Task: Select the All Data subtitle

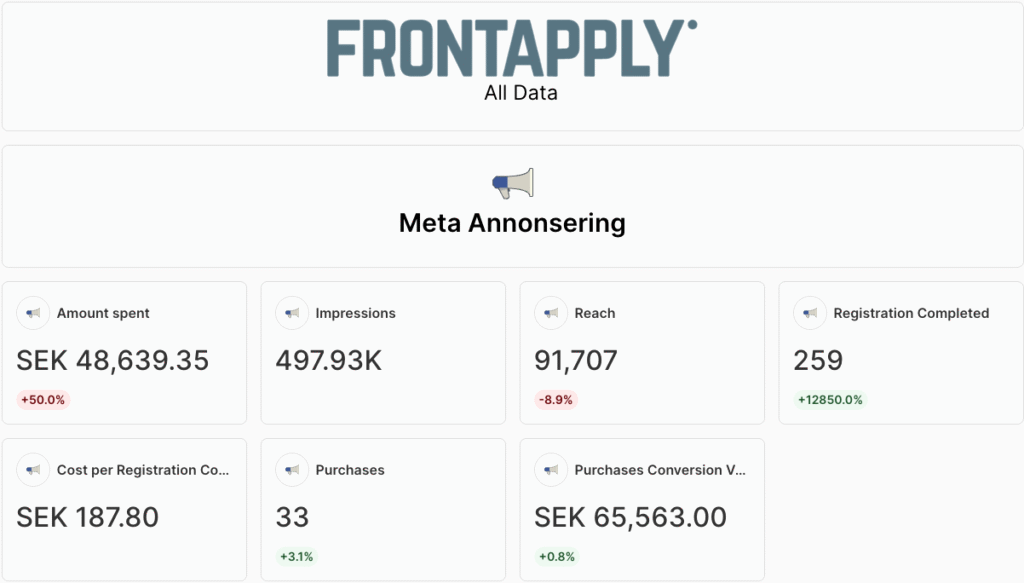Action: pos(520,94)
